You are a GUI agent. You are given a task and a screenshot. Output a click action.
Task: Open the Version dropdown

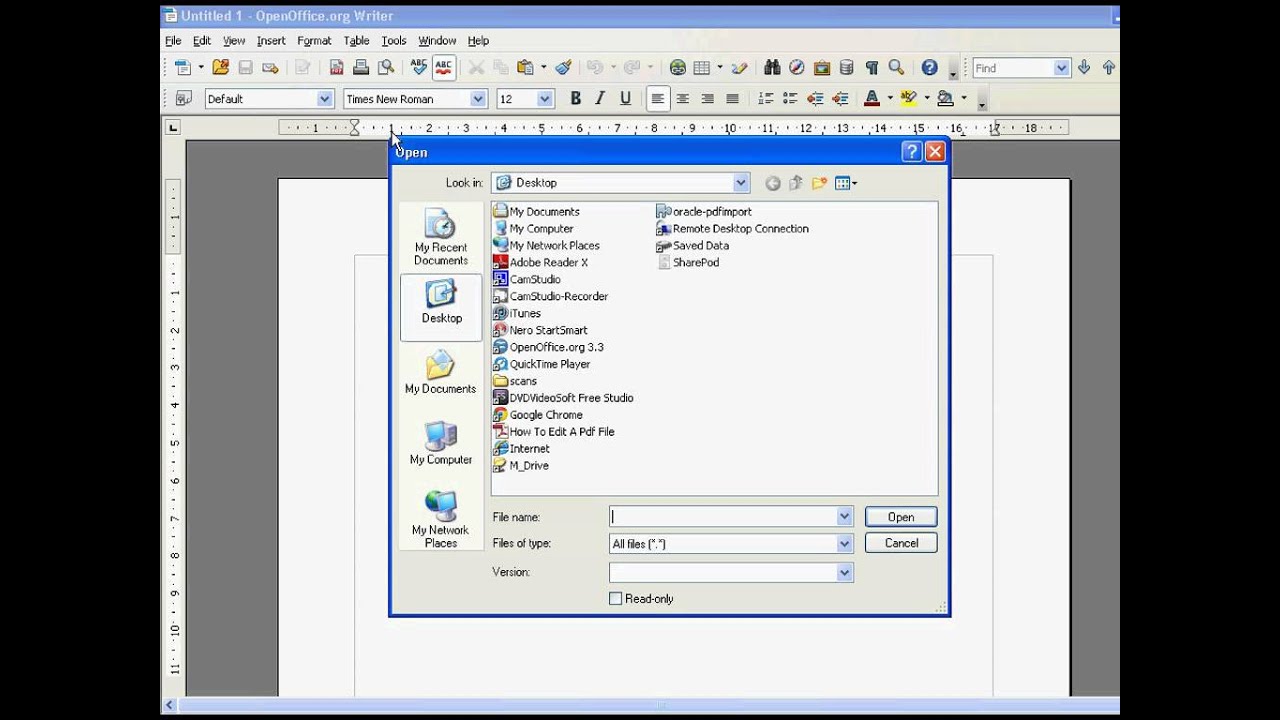tap(845, 573)
